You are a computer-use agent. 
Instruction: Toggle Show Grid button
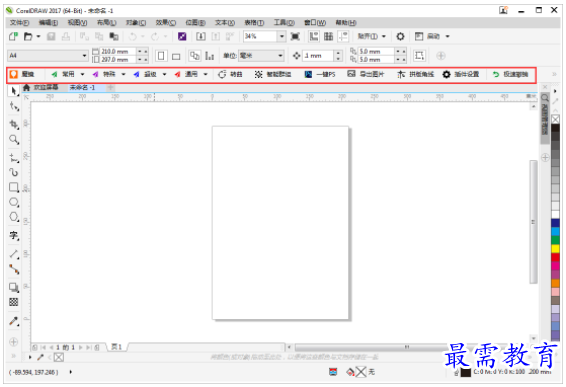pos(328,36)
